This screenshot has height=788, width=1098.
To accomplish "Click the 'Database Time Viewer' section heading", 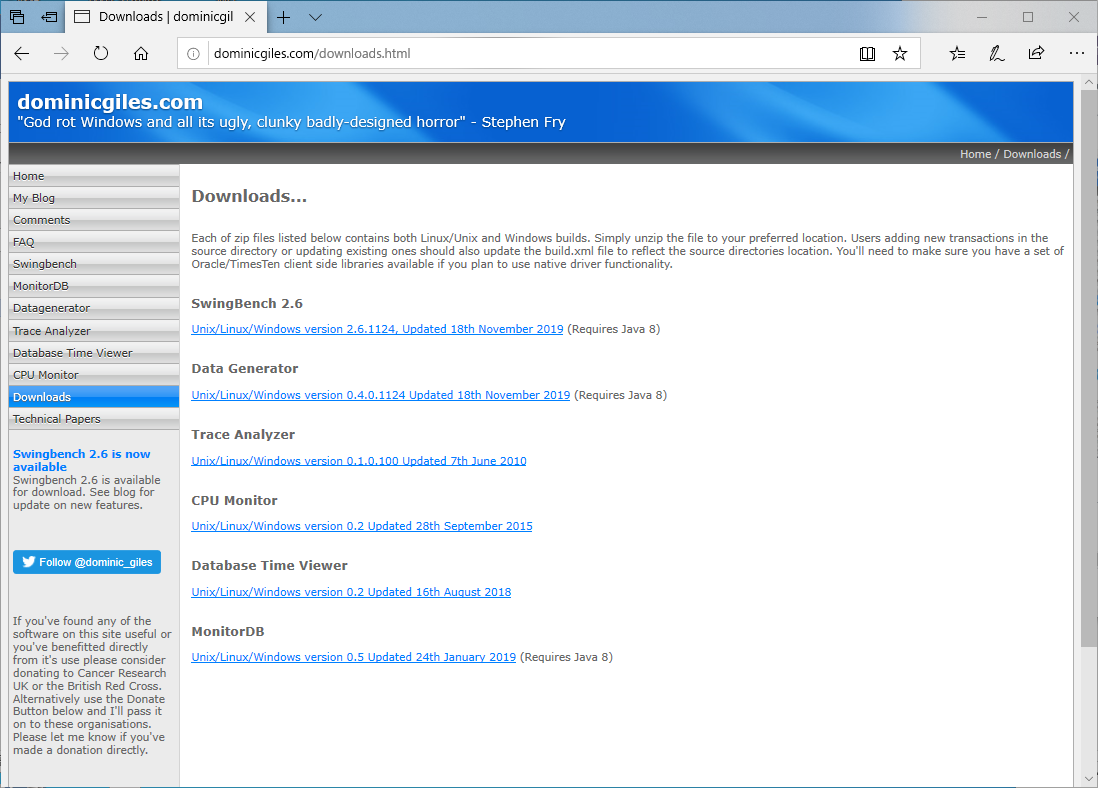I will pyautogui.click(x=270, y=565).
